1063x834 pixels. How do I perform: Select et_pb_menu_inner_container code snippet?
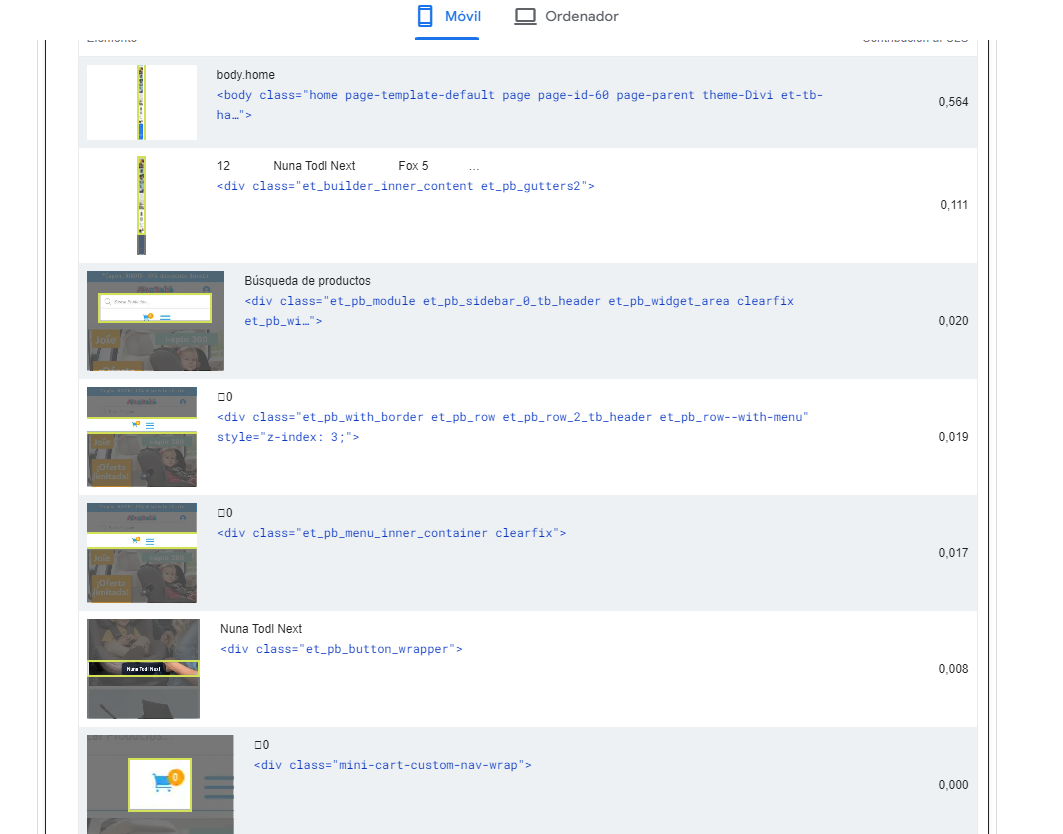[391, 533]
